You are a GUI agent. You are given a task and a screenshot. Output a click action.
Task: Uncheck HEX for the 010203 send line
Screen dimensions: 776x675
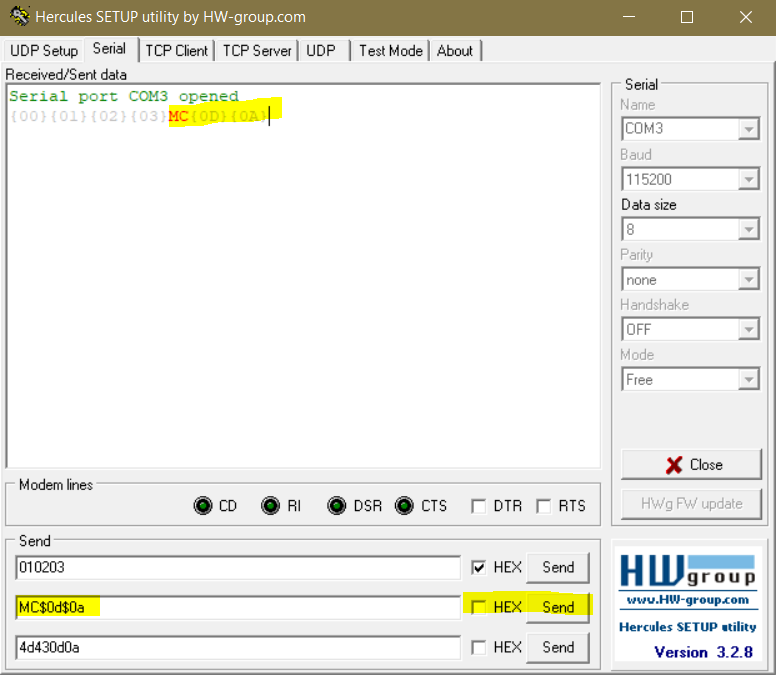click(x=479, y=567)
